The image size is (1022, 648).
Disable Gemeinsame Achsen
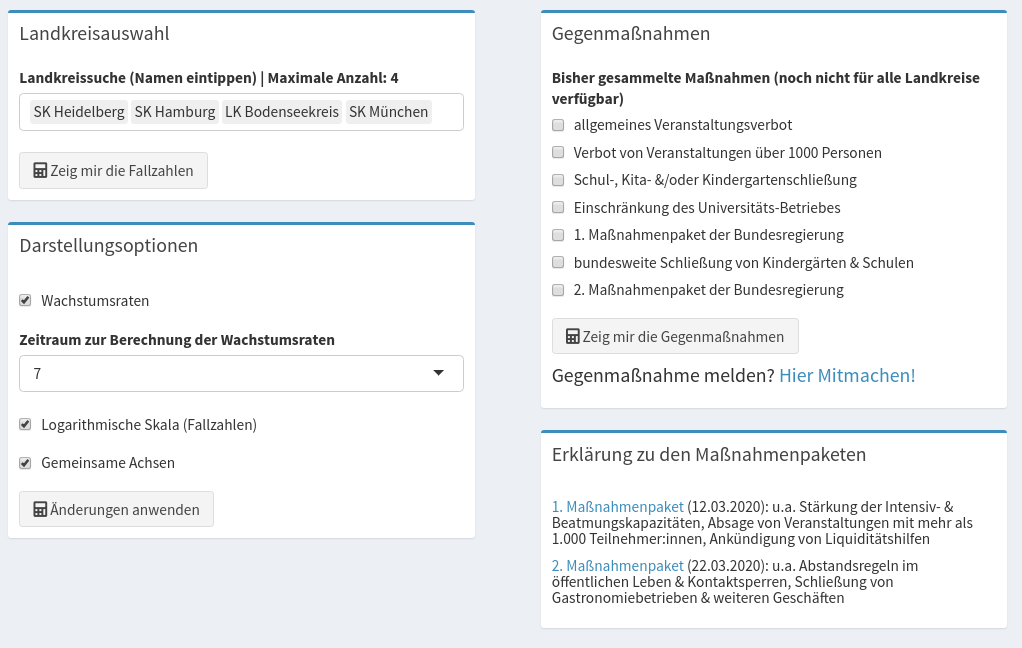click(25, 462)
